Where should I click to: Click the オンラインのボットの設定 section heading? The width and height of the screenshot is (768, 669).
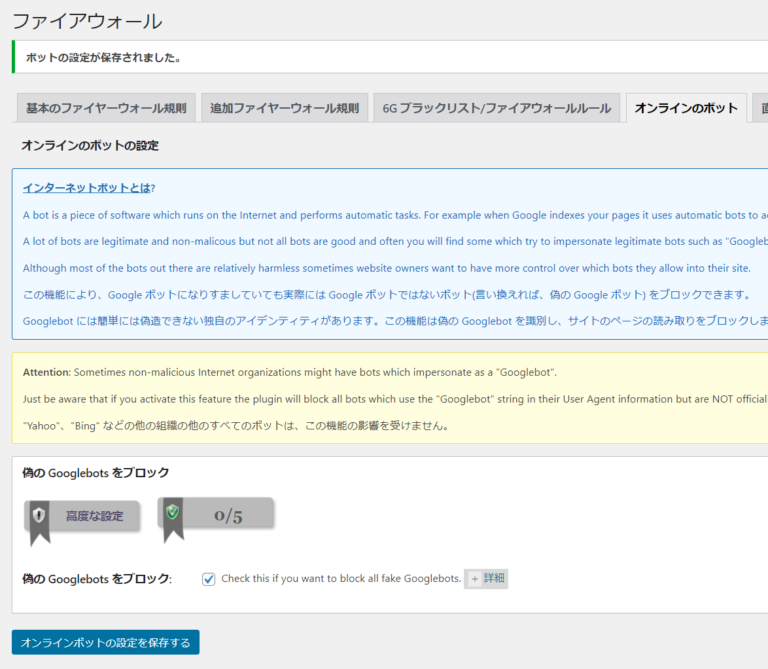coord(90,145)
